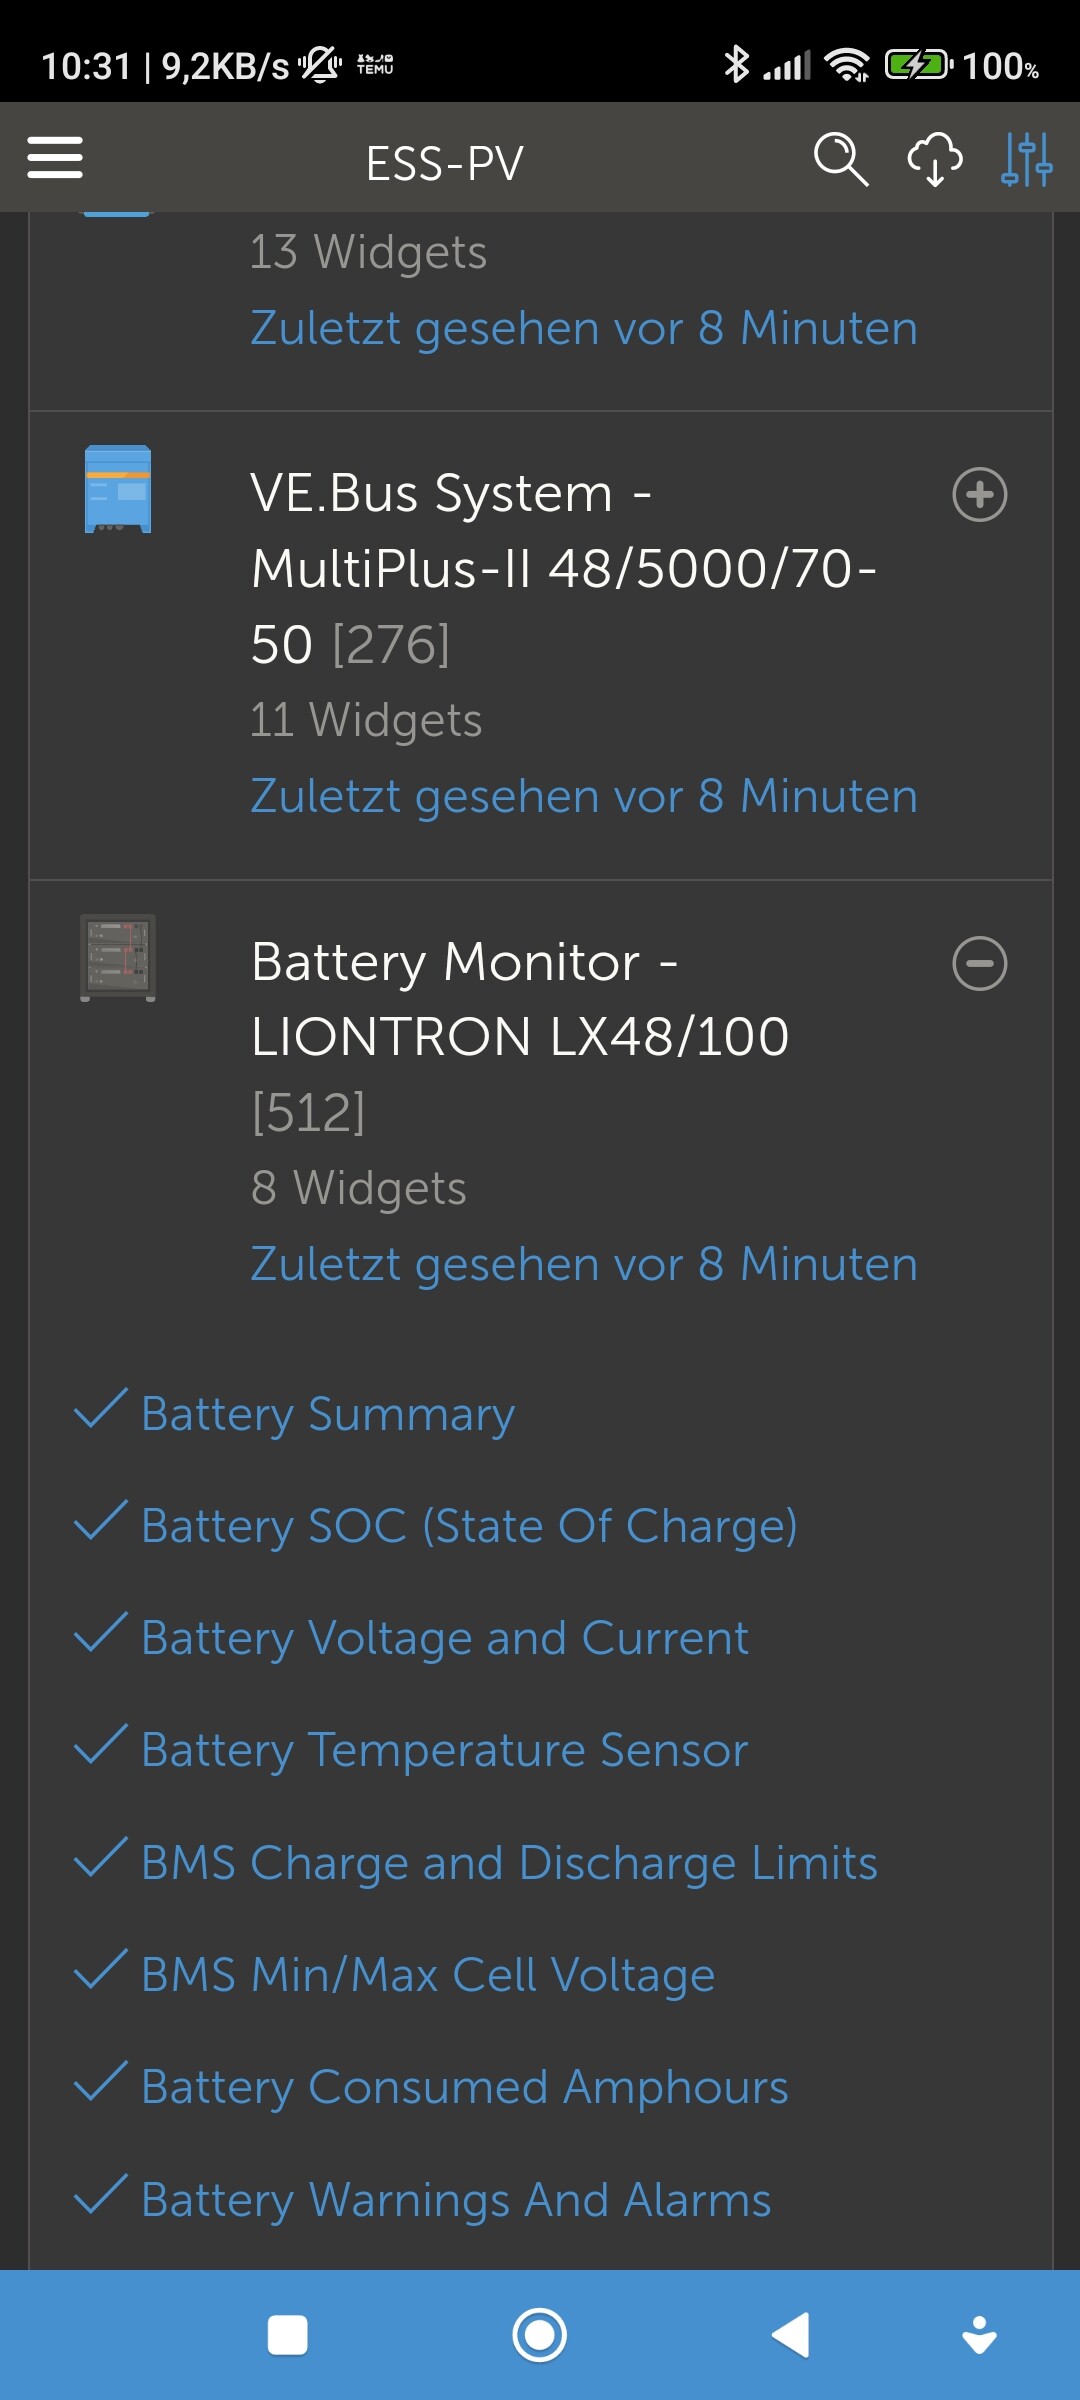Open the hamburger navigation menu
1080x2400 pixels.
pos(55,158)
